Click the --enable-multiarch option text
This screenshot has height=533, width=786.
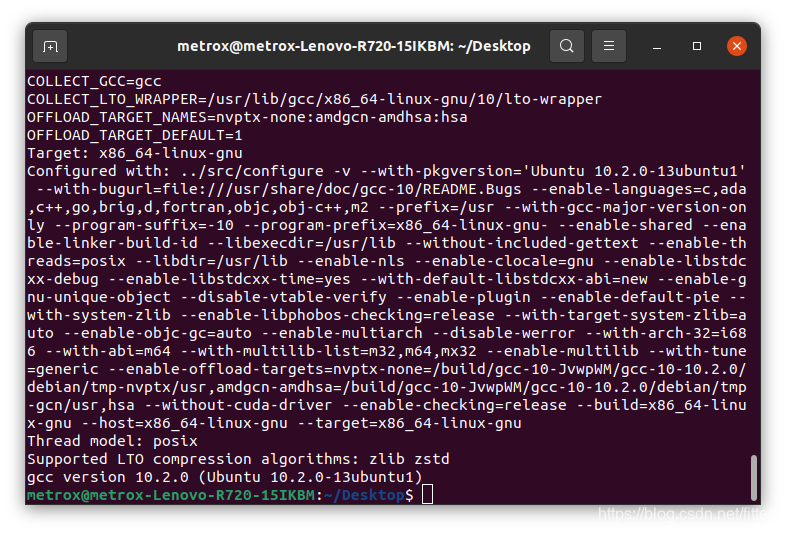point(342,333)
